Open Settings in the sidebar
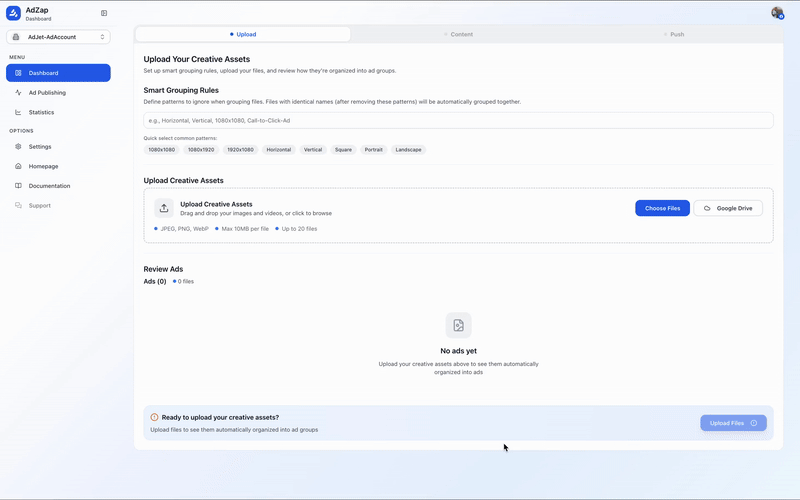The height and width of the screenshot is (500, 800). 58,147
